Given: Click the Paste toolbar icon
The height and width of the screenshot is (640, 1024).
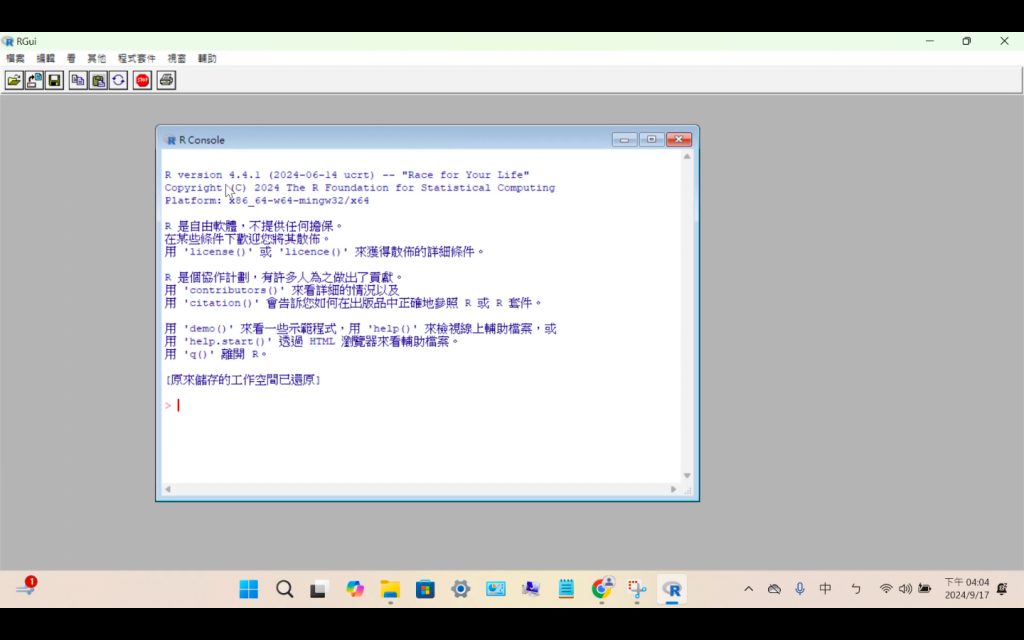Looking at the screenshot, I should (98, 80).
